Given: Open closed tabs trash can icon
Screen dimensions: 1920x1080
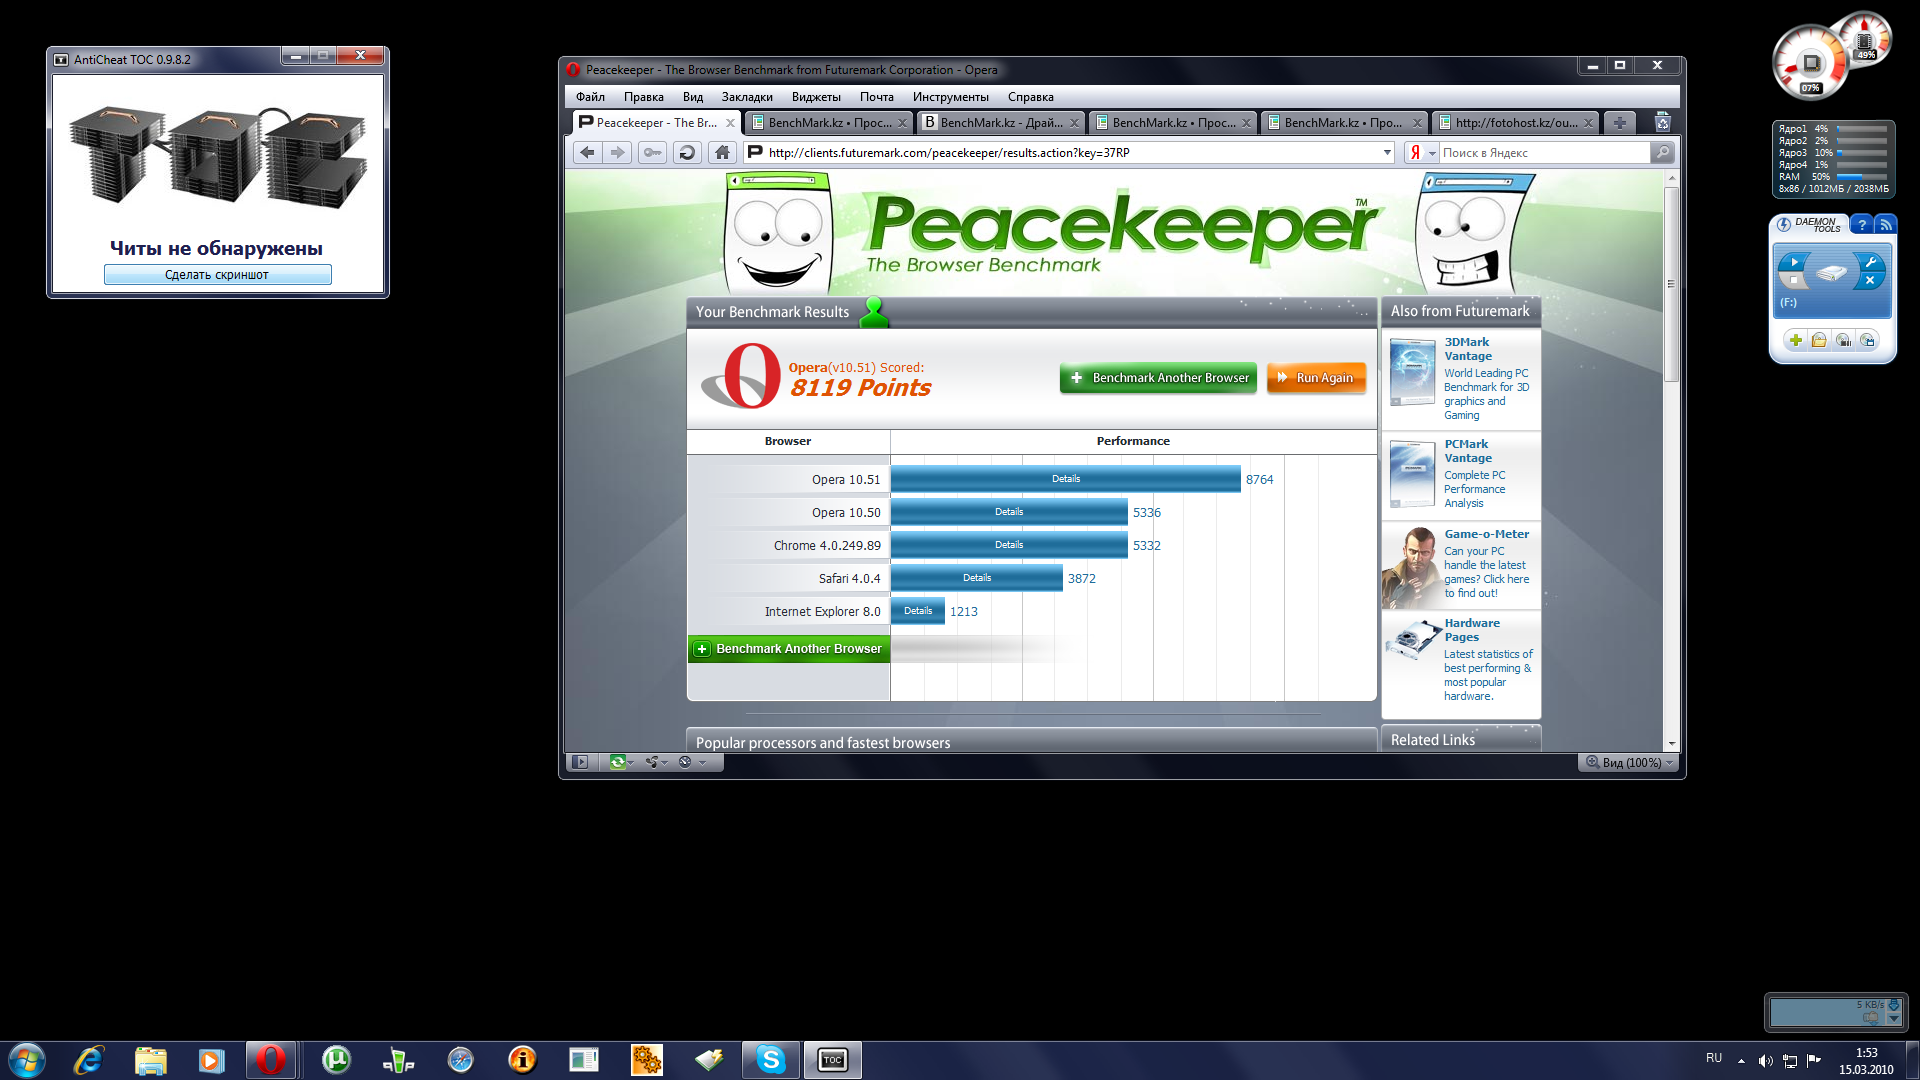Looking at the screenshot, I should click(x=1662, y=122).
